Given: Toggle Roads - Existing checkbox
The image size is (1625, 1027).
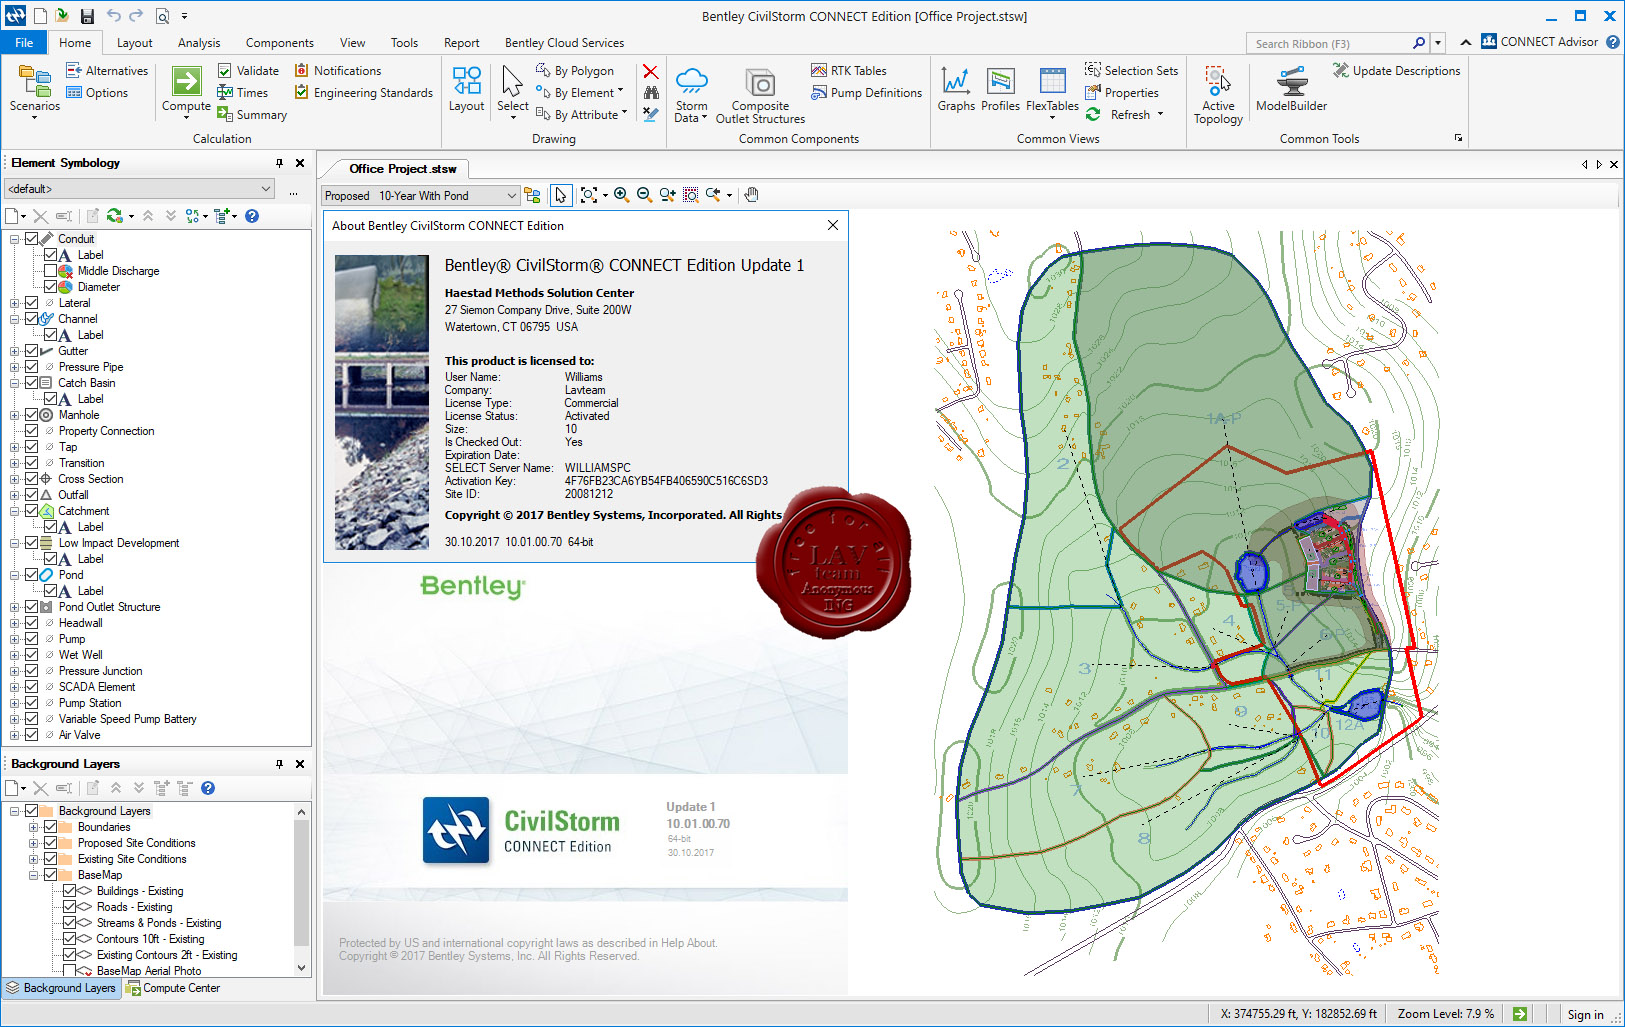Looking at the screenshot, I should tap(69, 907).
